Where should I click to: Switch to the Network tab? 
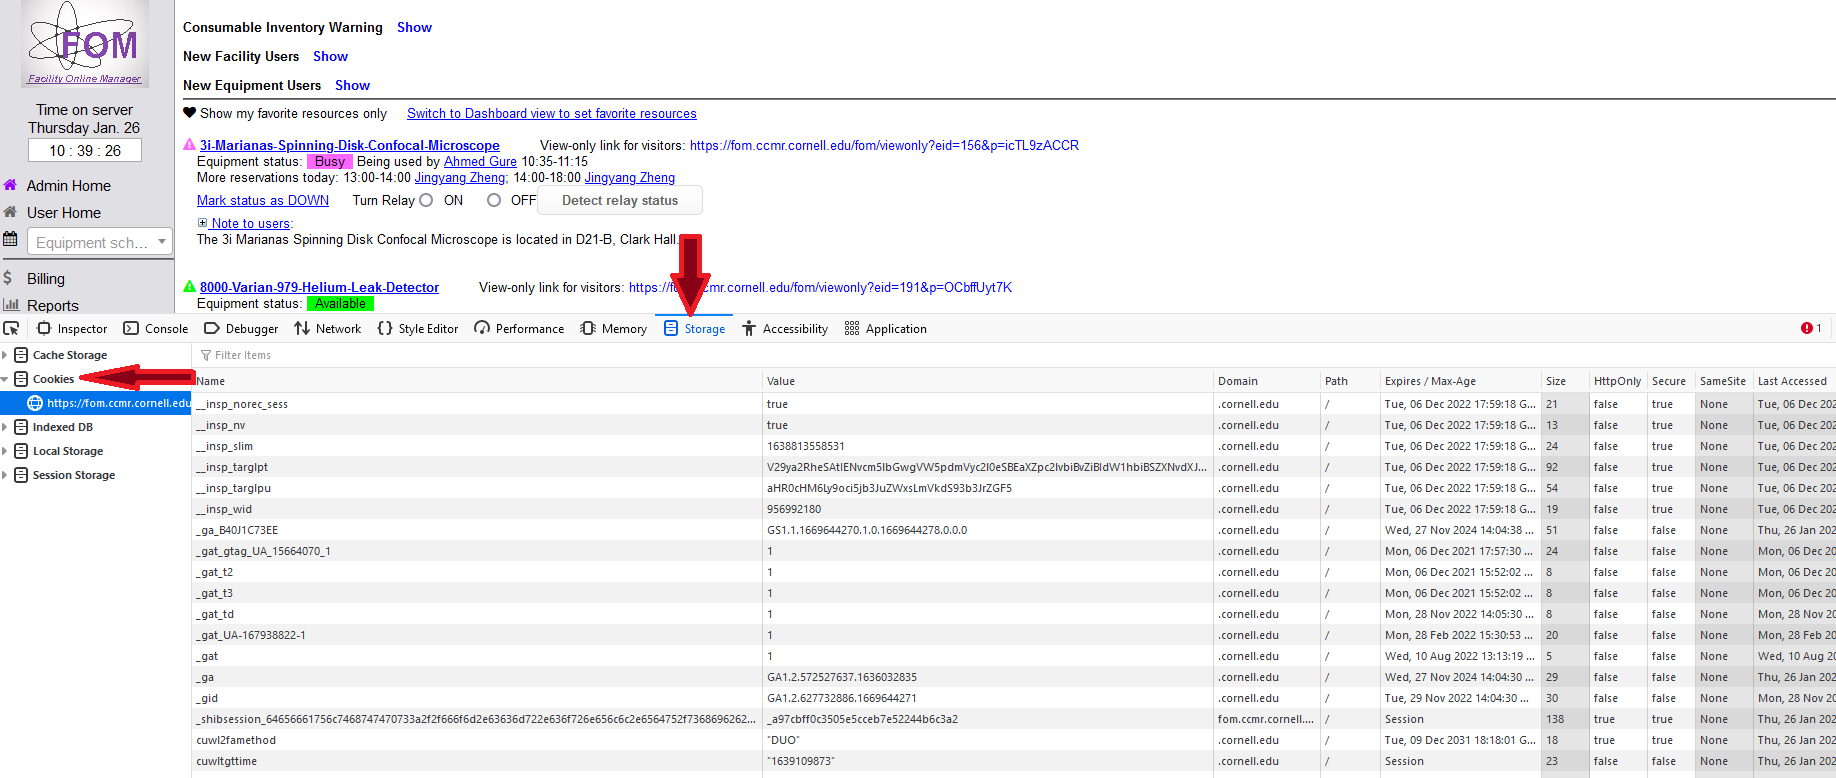coord(328,328)
